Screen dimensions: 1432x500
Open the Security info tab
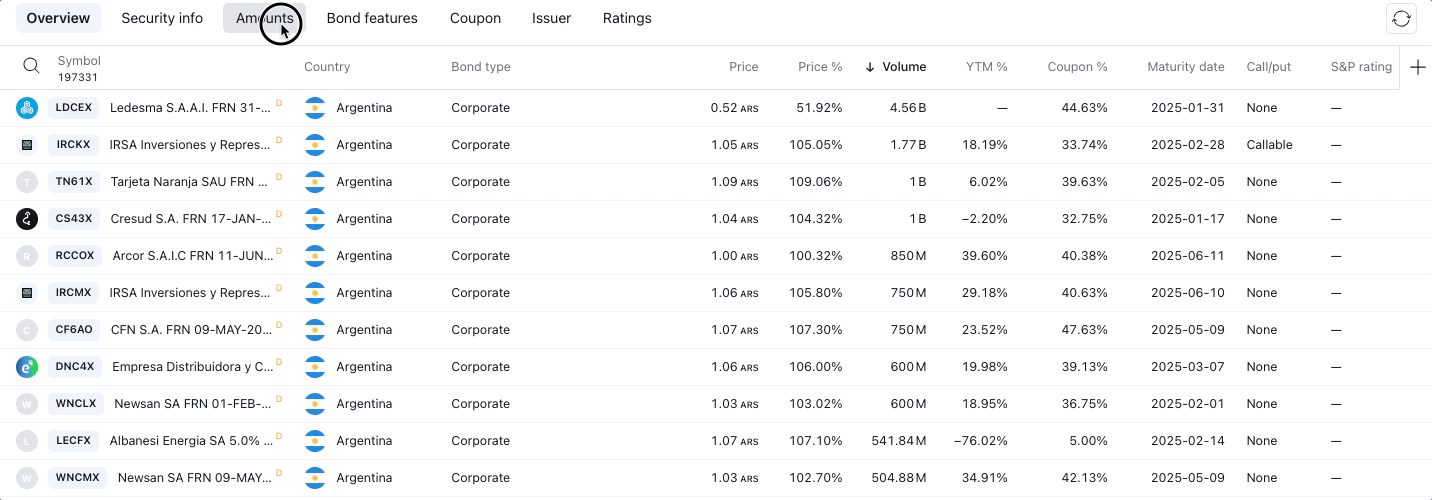(162, 18)
